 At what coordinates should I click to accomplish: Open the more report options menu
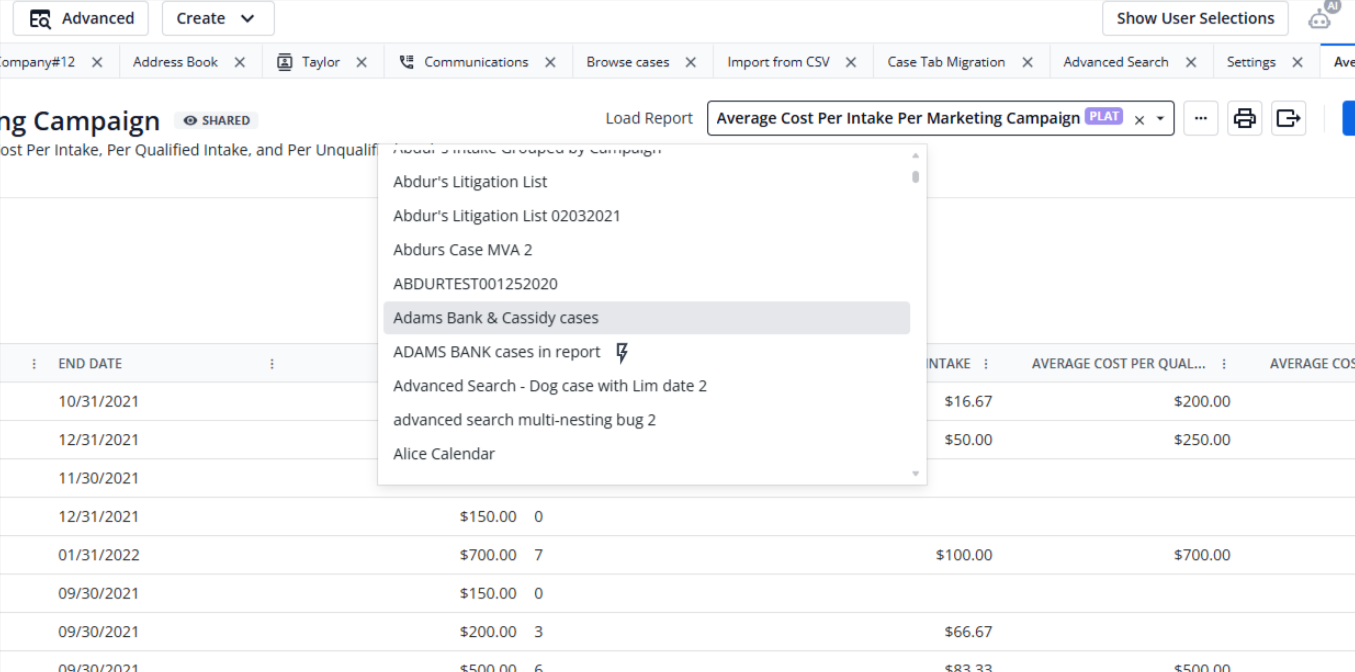(1200, 117)
